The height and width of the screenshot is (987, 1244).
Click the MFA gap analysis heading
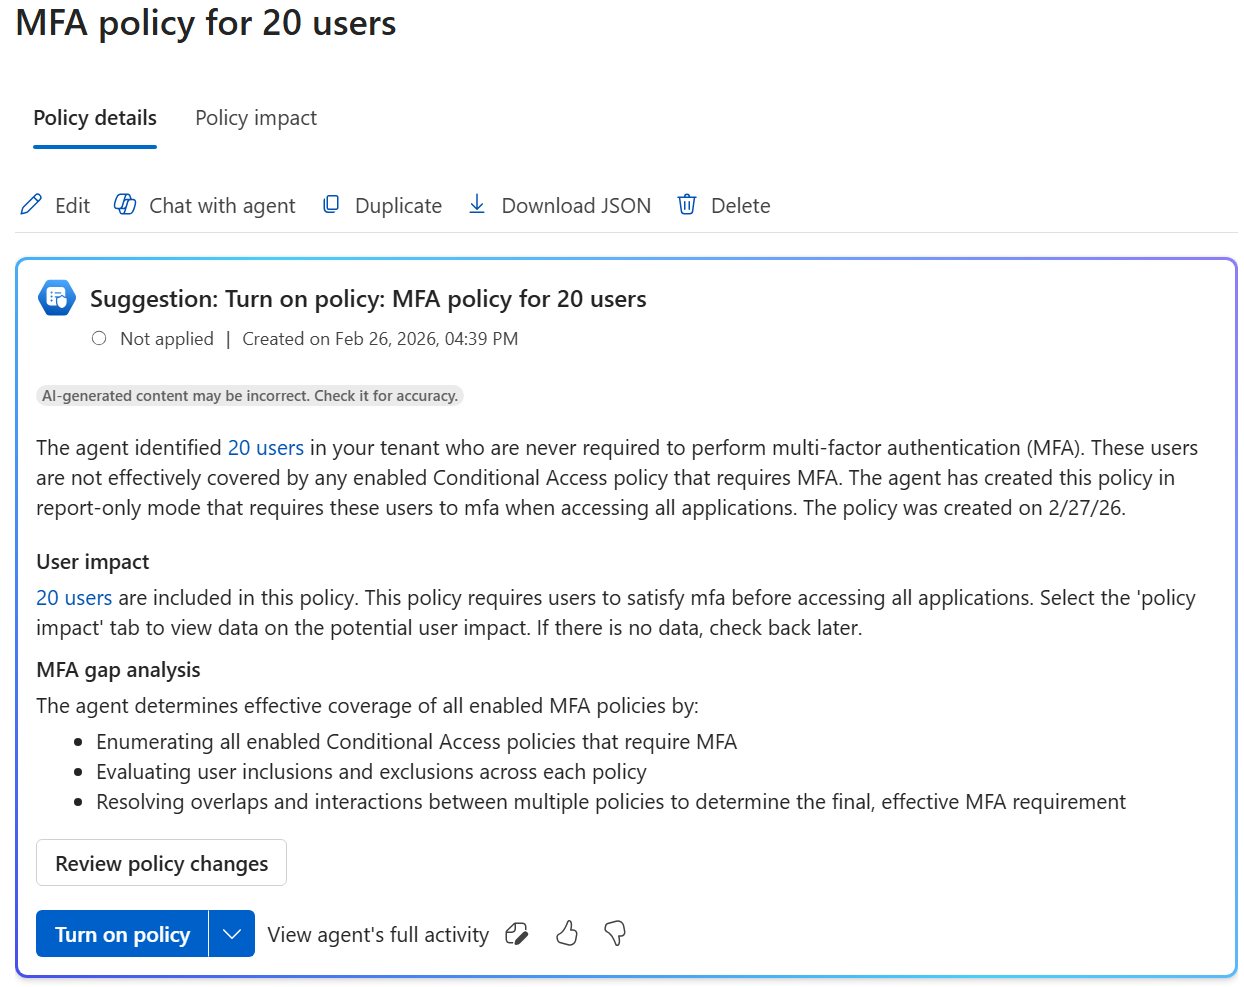point(118,670)
